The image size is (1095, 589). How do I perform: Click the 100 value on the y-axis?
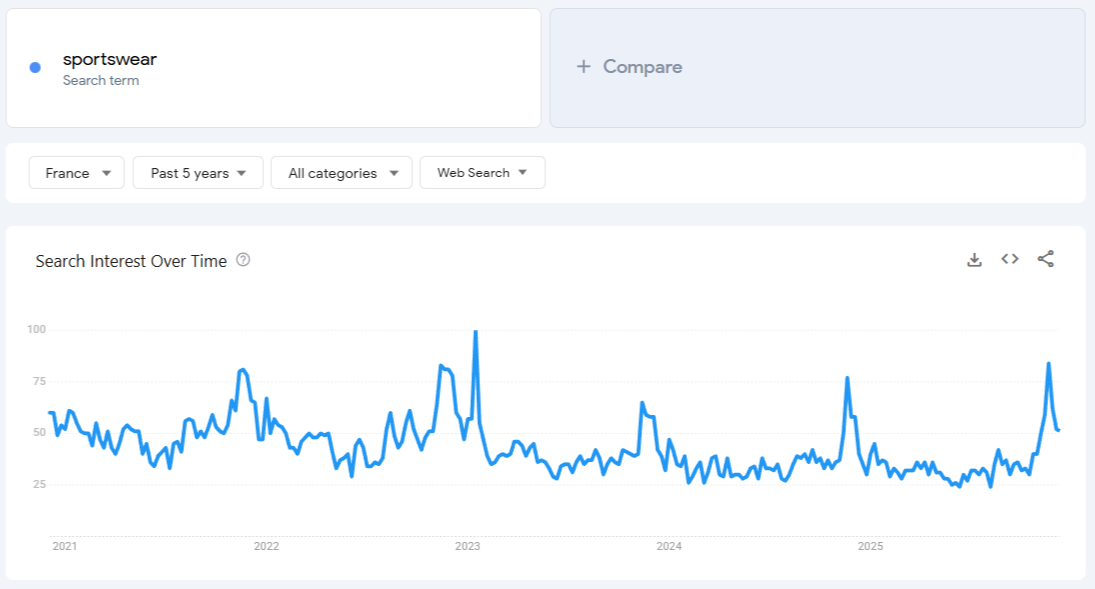[x=39, y=330]
